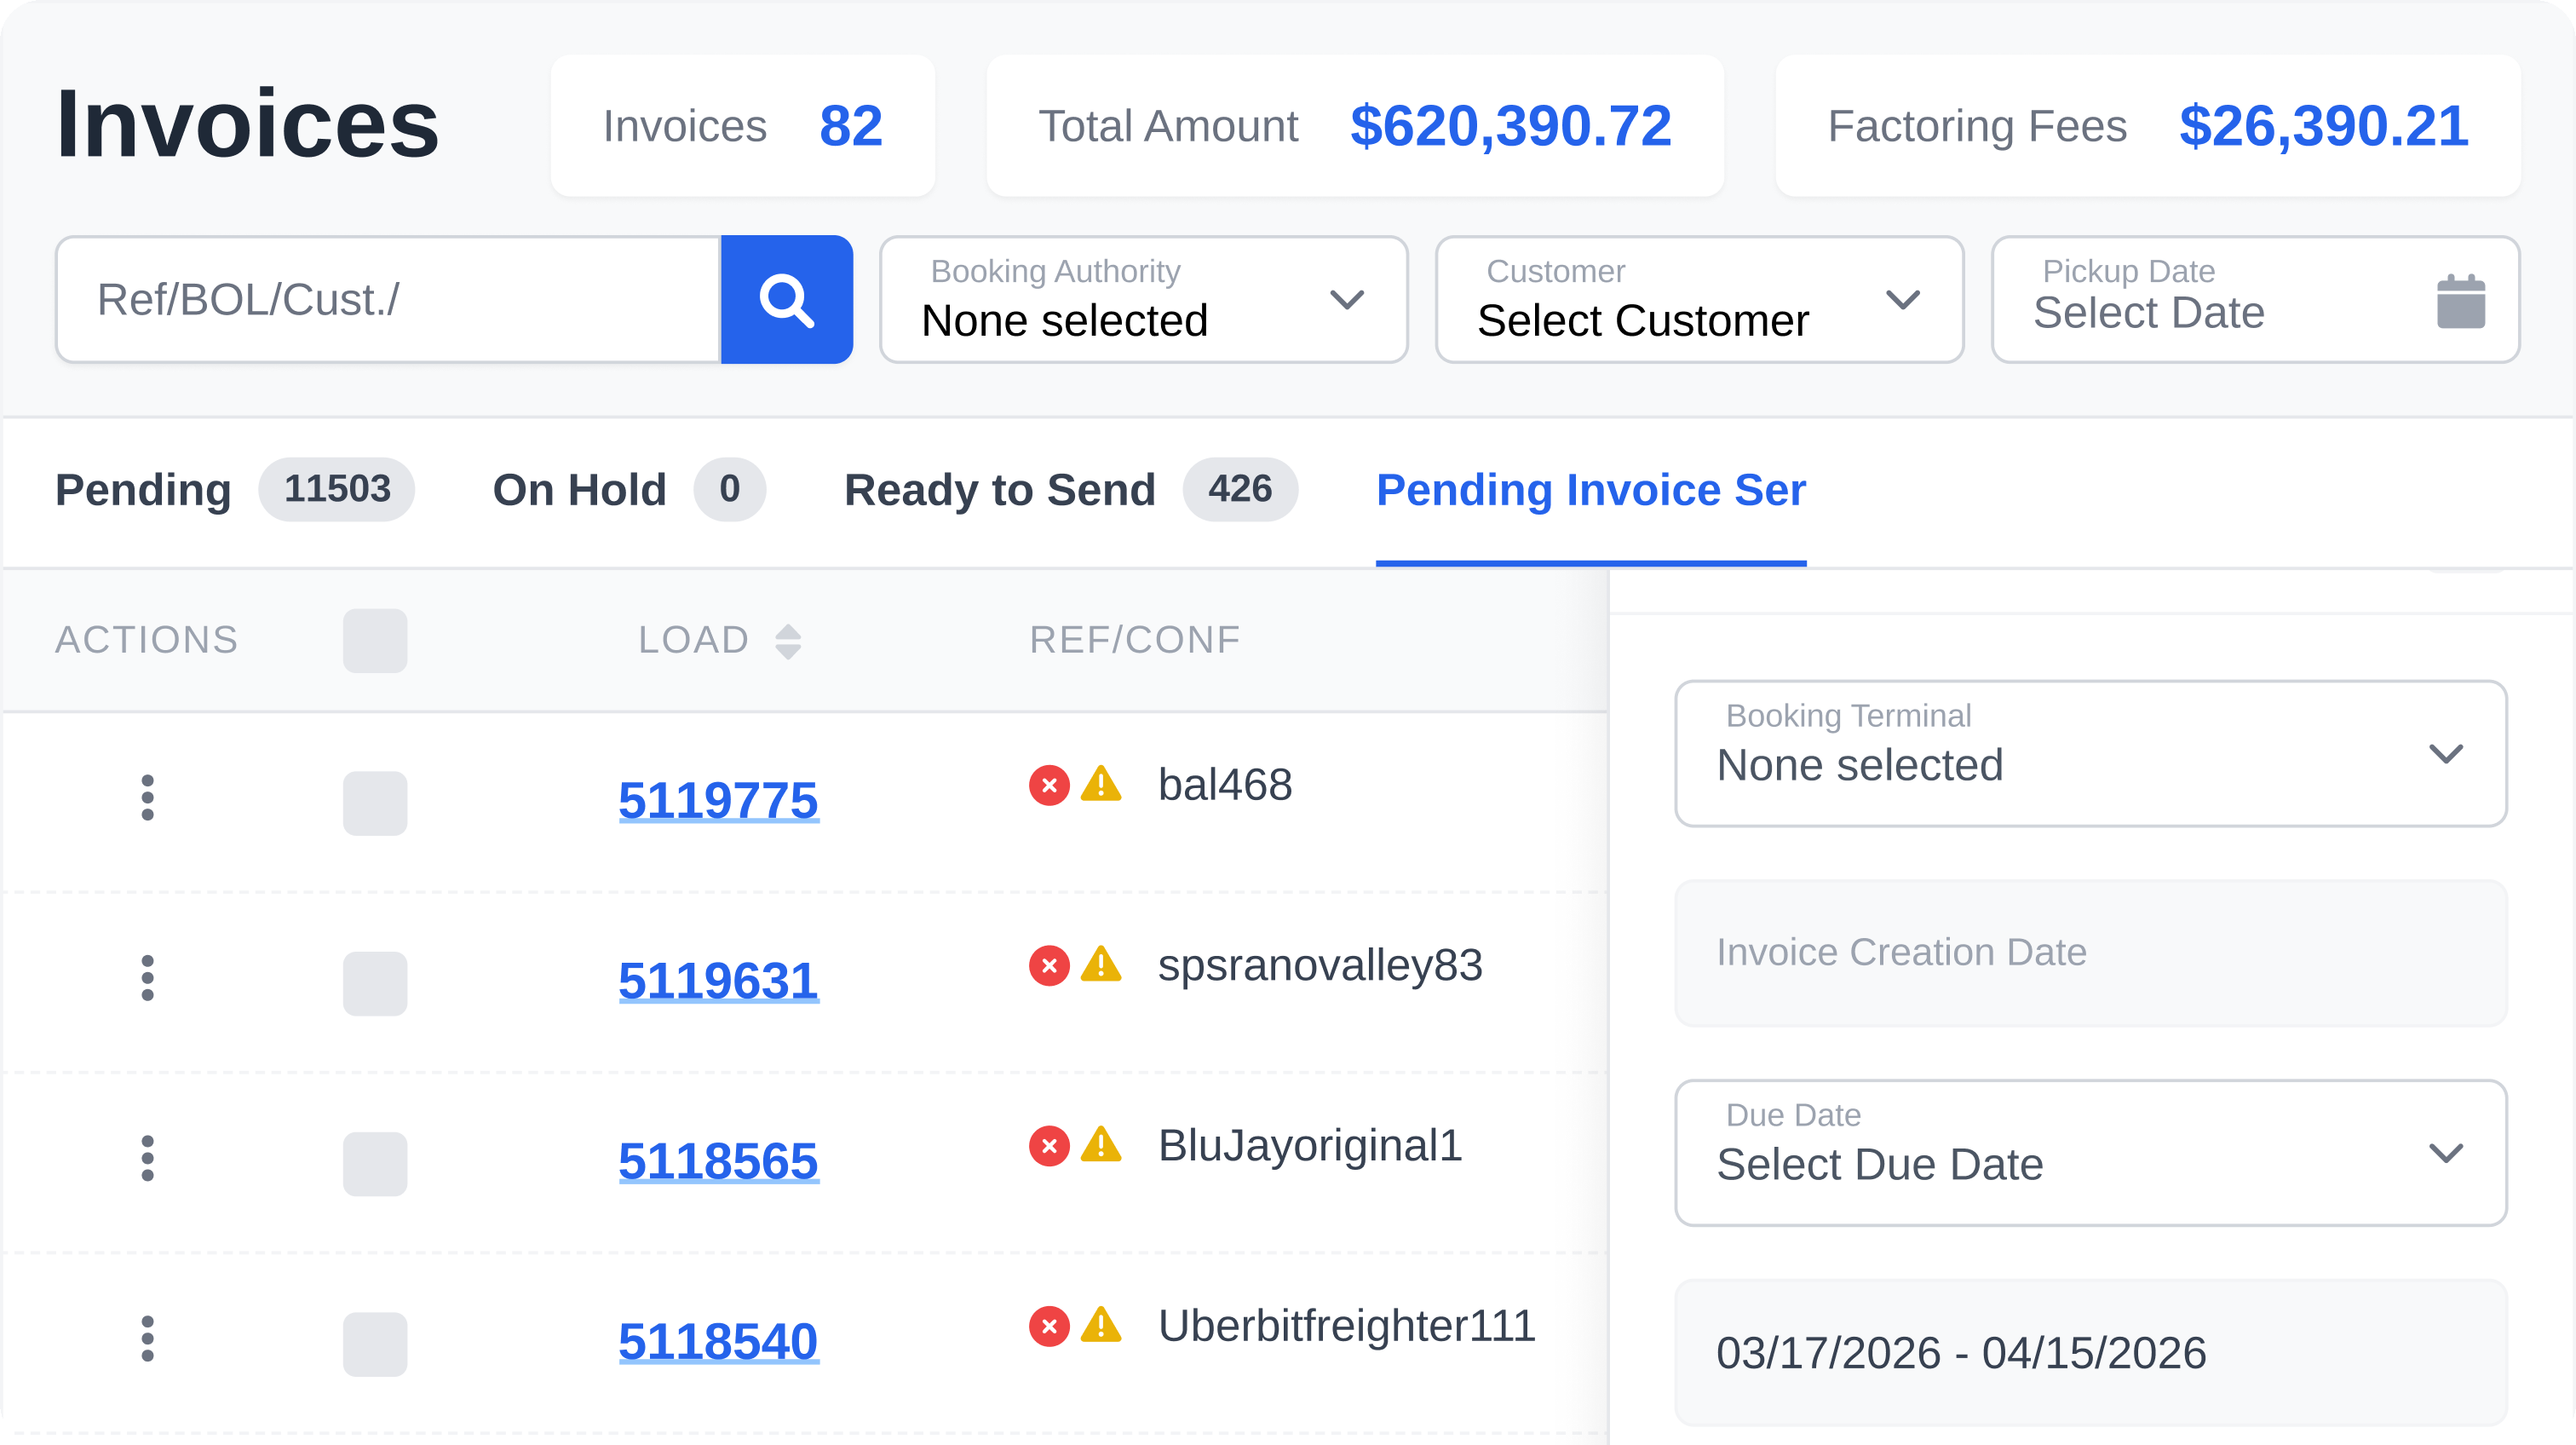Image resolution: width=2576 pixels, height=1445 pixels.
Task: Open the Due Date dropdown
Action: (x=2091, y=1153)
